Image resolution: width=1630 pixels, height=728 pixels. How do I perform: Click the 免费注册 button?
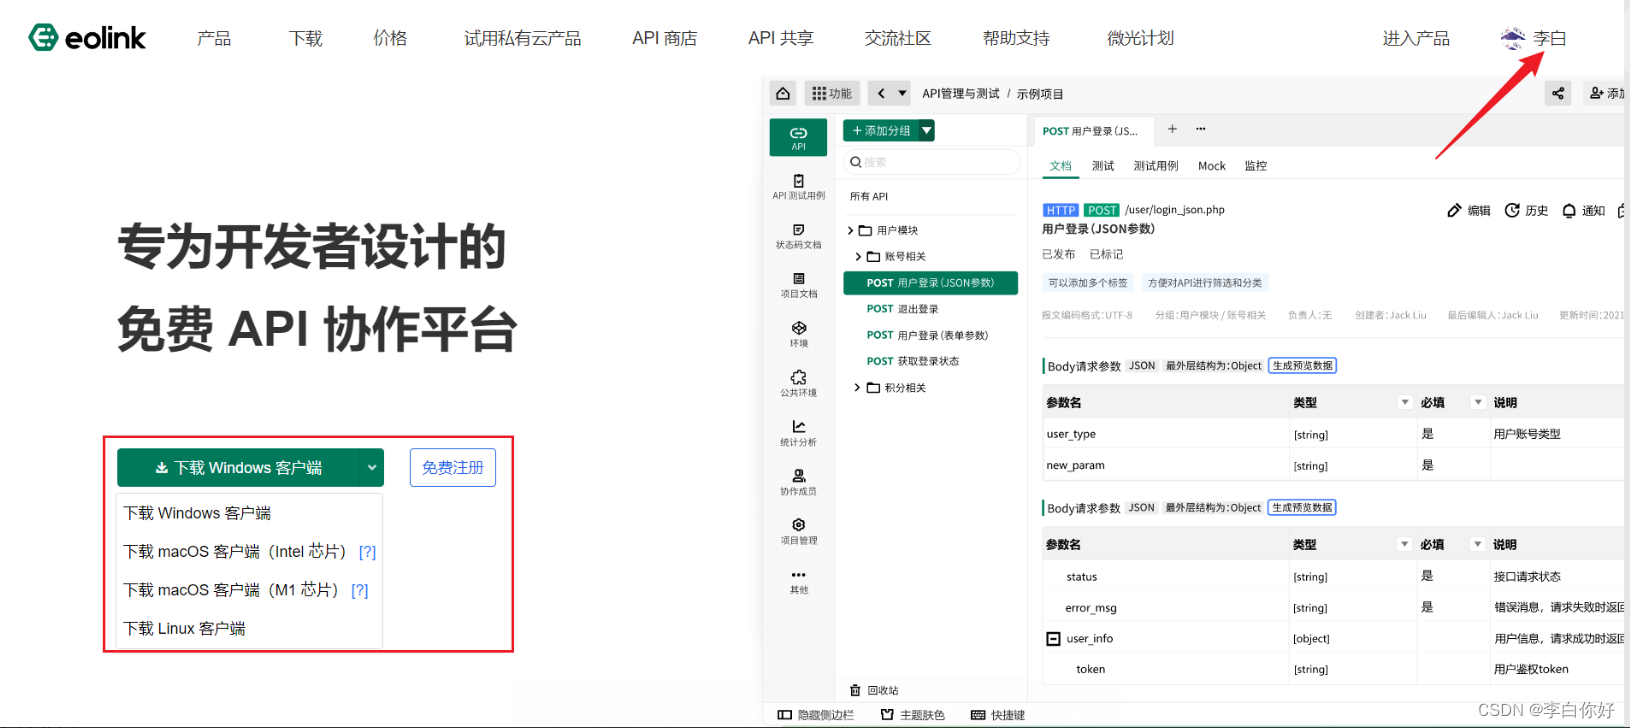click(453, 467)
